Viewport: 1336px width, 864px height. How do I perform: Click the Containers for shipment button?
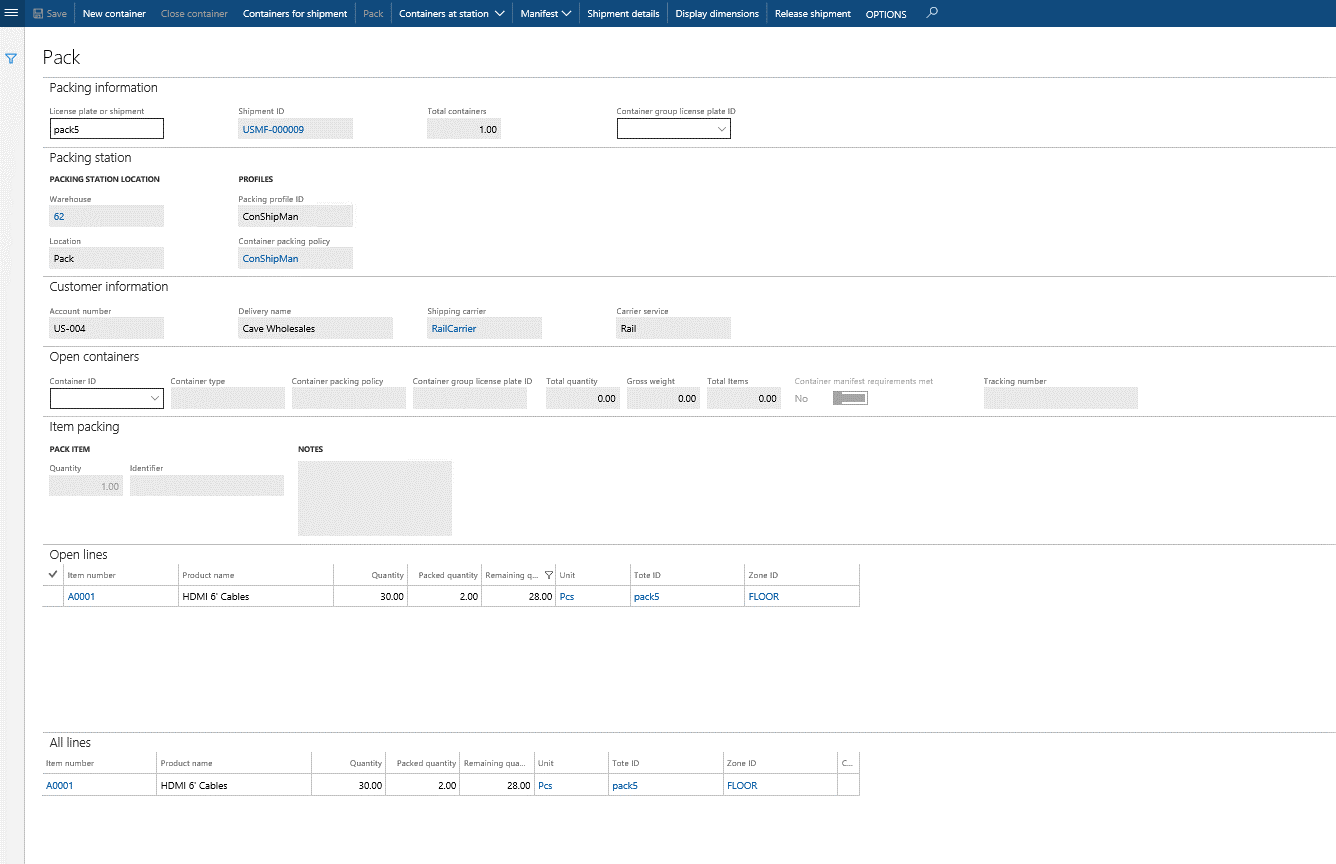pyautogui.click(x=295, y=14)
